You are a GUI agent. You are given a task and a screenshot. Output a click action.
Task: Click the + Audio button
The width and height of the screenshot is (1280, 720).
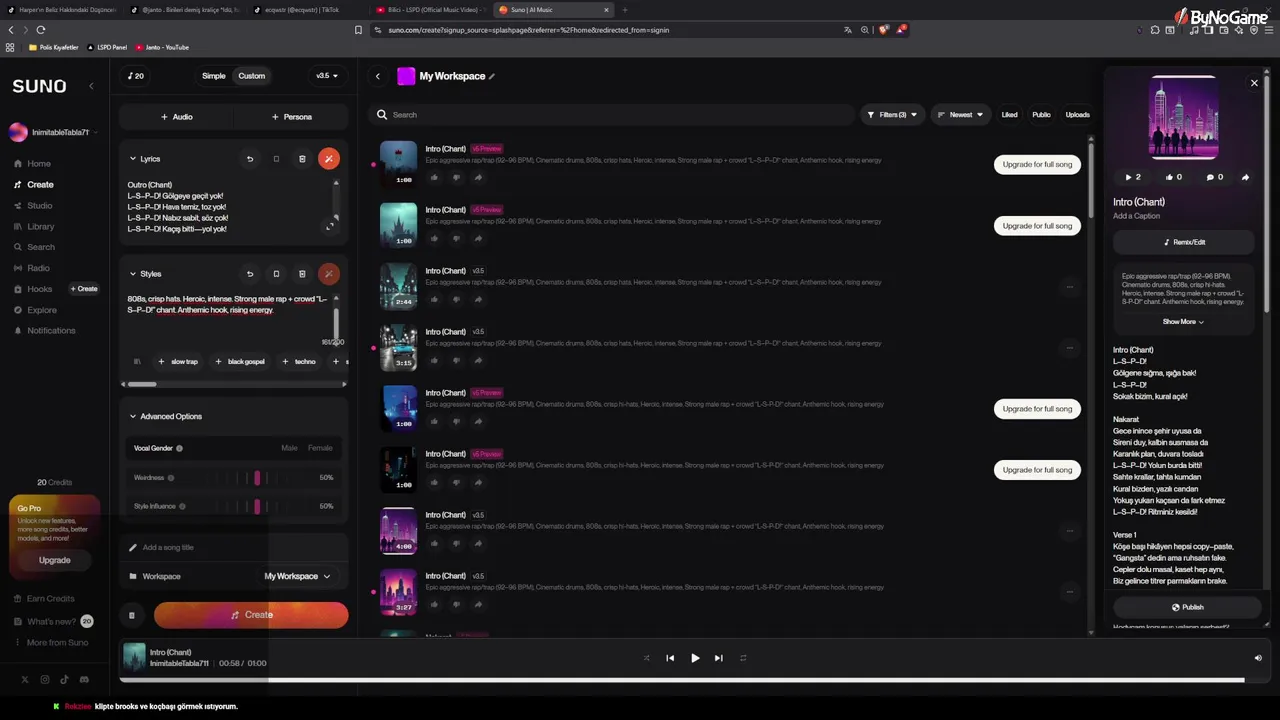[177, 117]
